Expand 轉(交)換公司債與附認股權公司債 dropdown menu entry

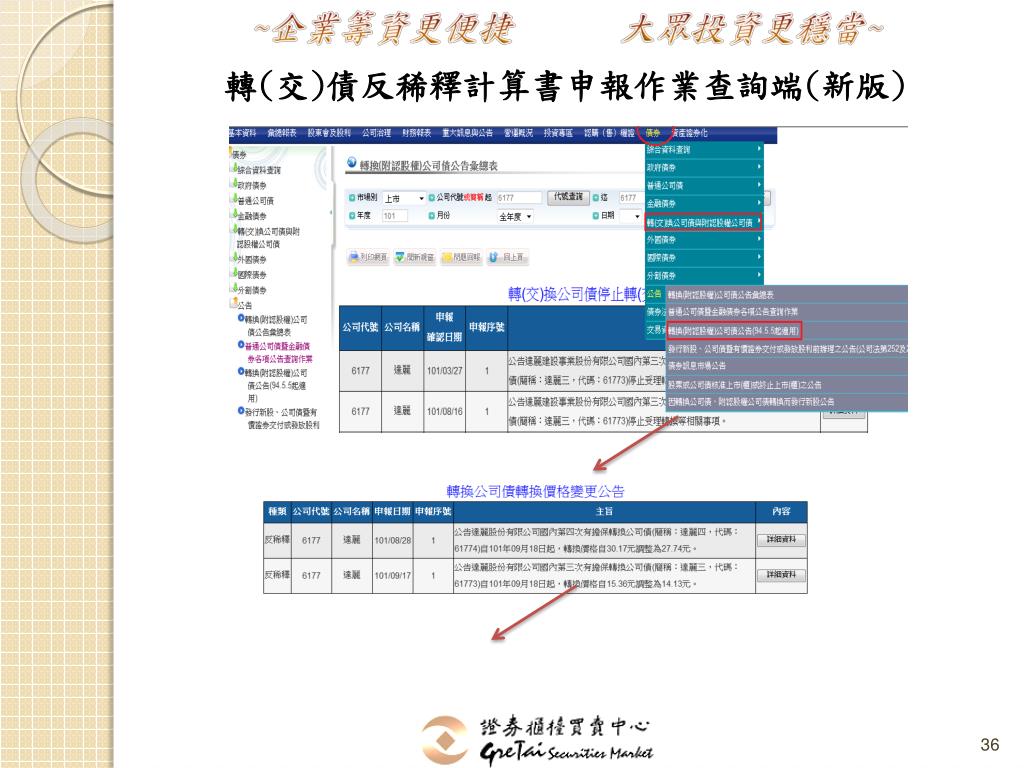704,222
